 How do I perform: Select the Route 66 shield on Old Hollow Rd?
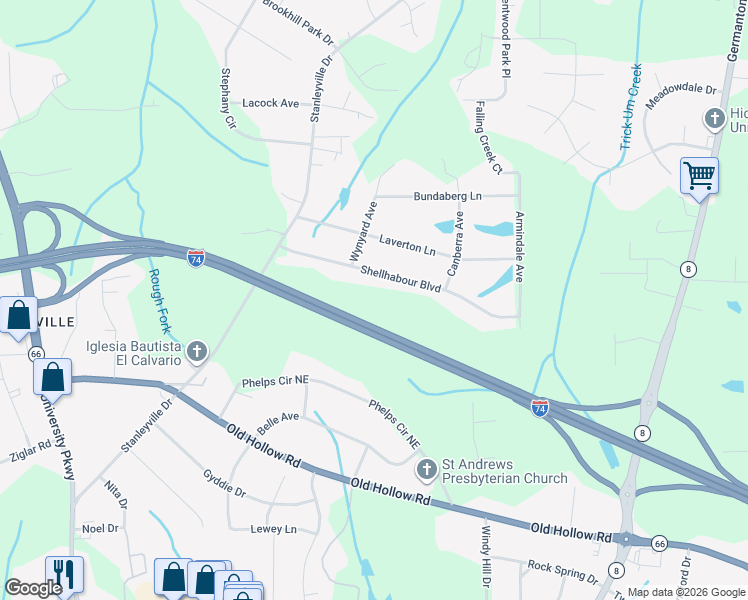660,544
